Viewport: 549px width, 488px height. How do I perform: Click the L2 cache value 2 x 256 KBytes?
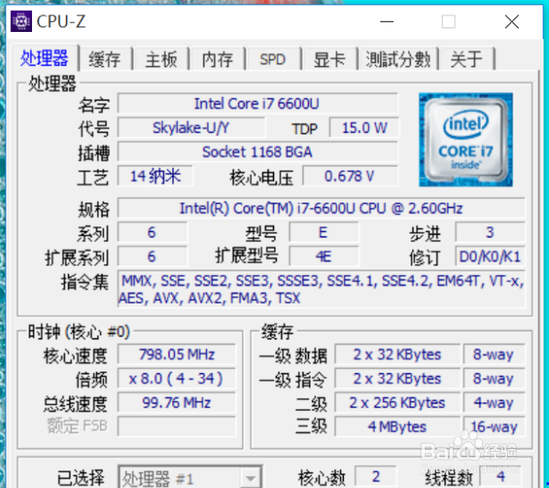[x=397, y=403]
